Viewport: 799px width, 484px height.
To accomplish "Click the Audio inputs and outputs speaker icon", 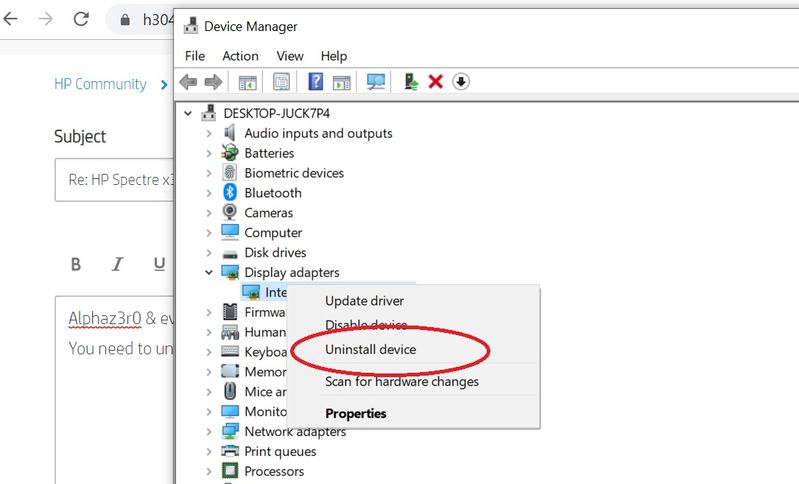I will pos(230,133).
